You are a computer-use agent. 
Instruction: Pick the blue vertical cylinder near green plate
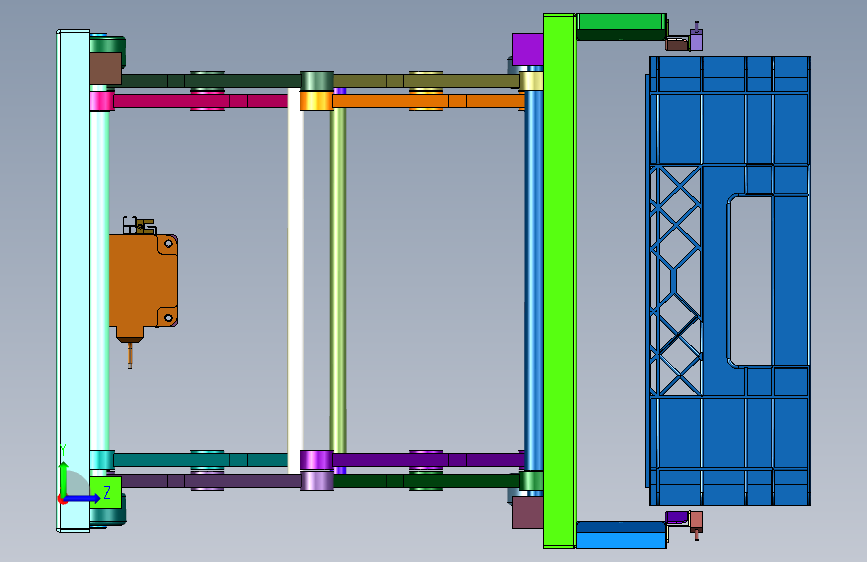pyautogui.click(x=533, y=281)
